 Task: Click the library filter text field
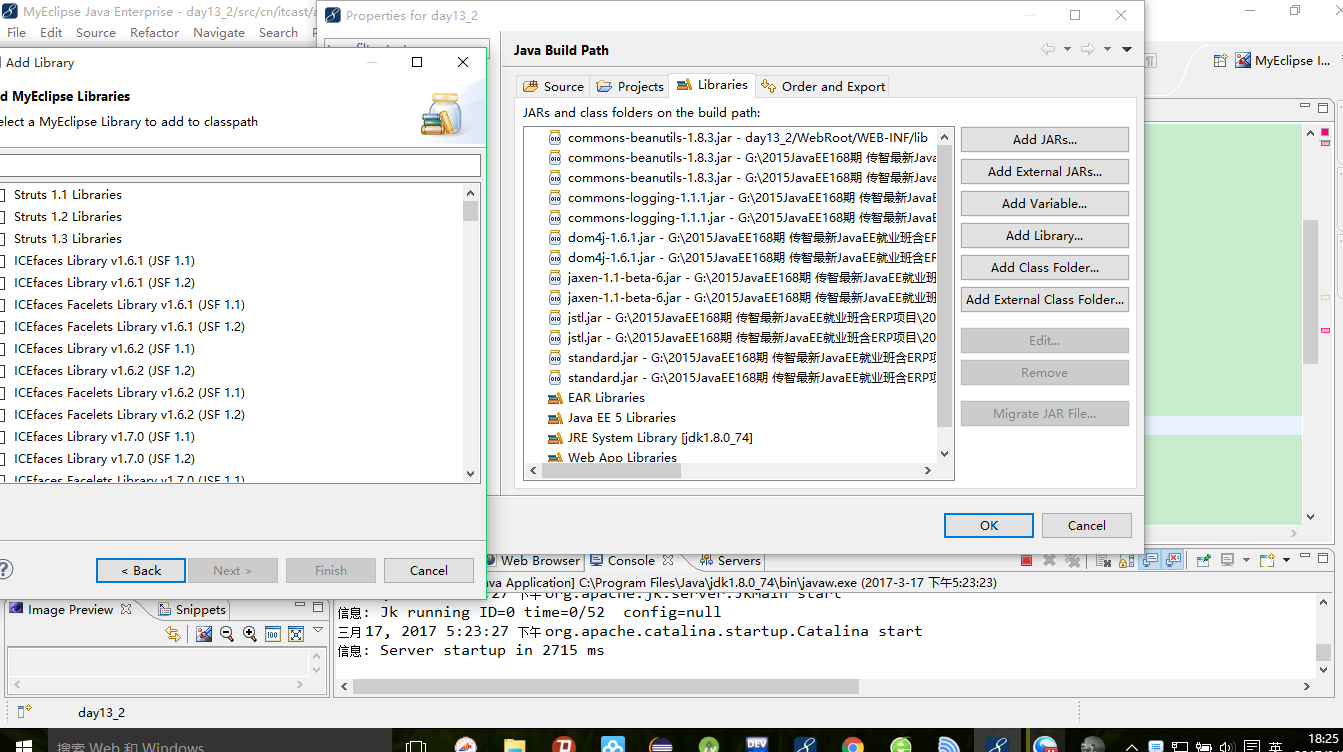click(x=238, y=165)
